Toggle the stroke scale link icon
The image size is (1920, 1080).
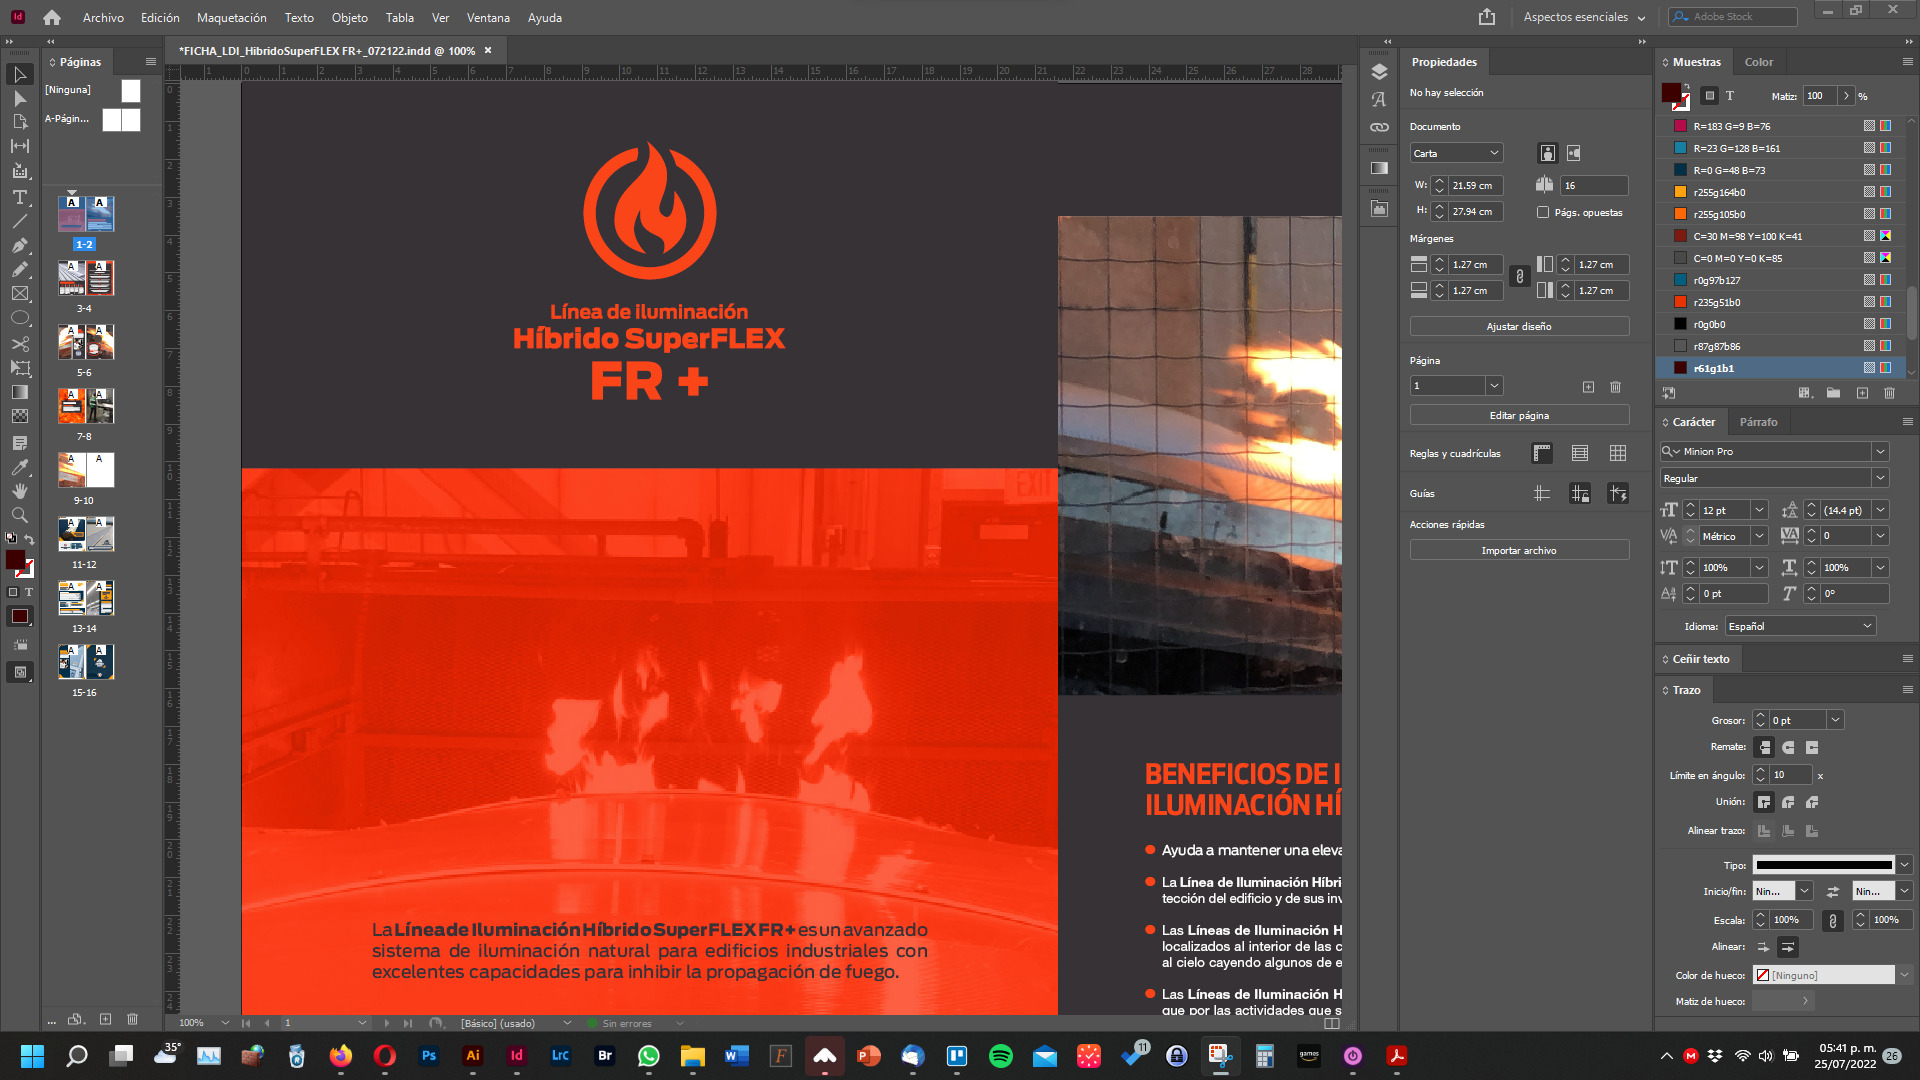pos(1832,920)
